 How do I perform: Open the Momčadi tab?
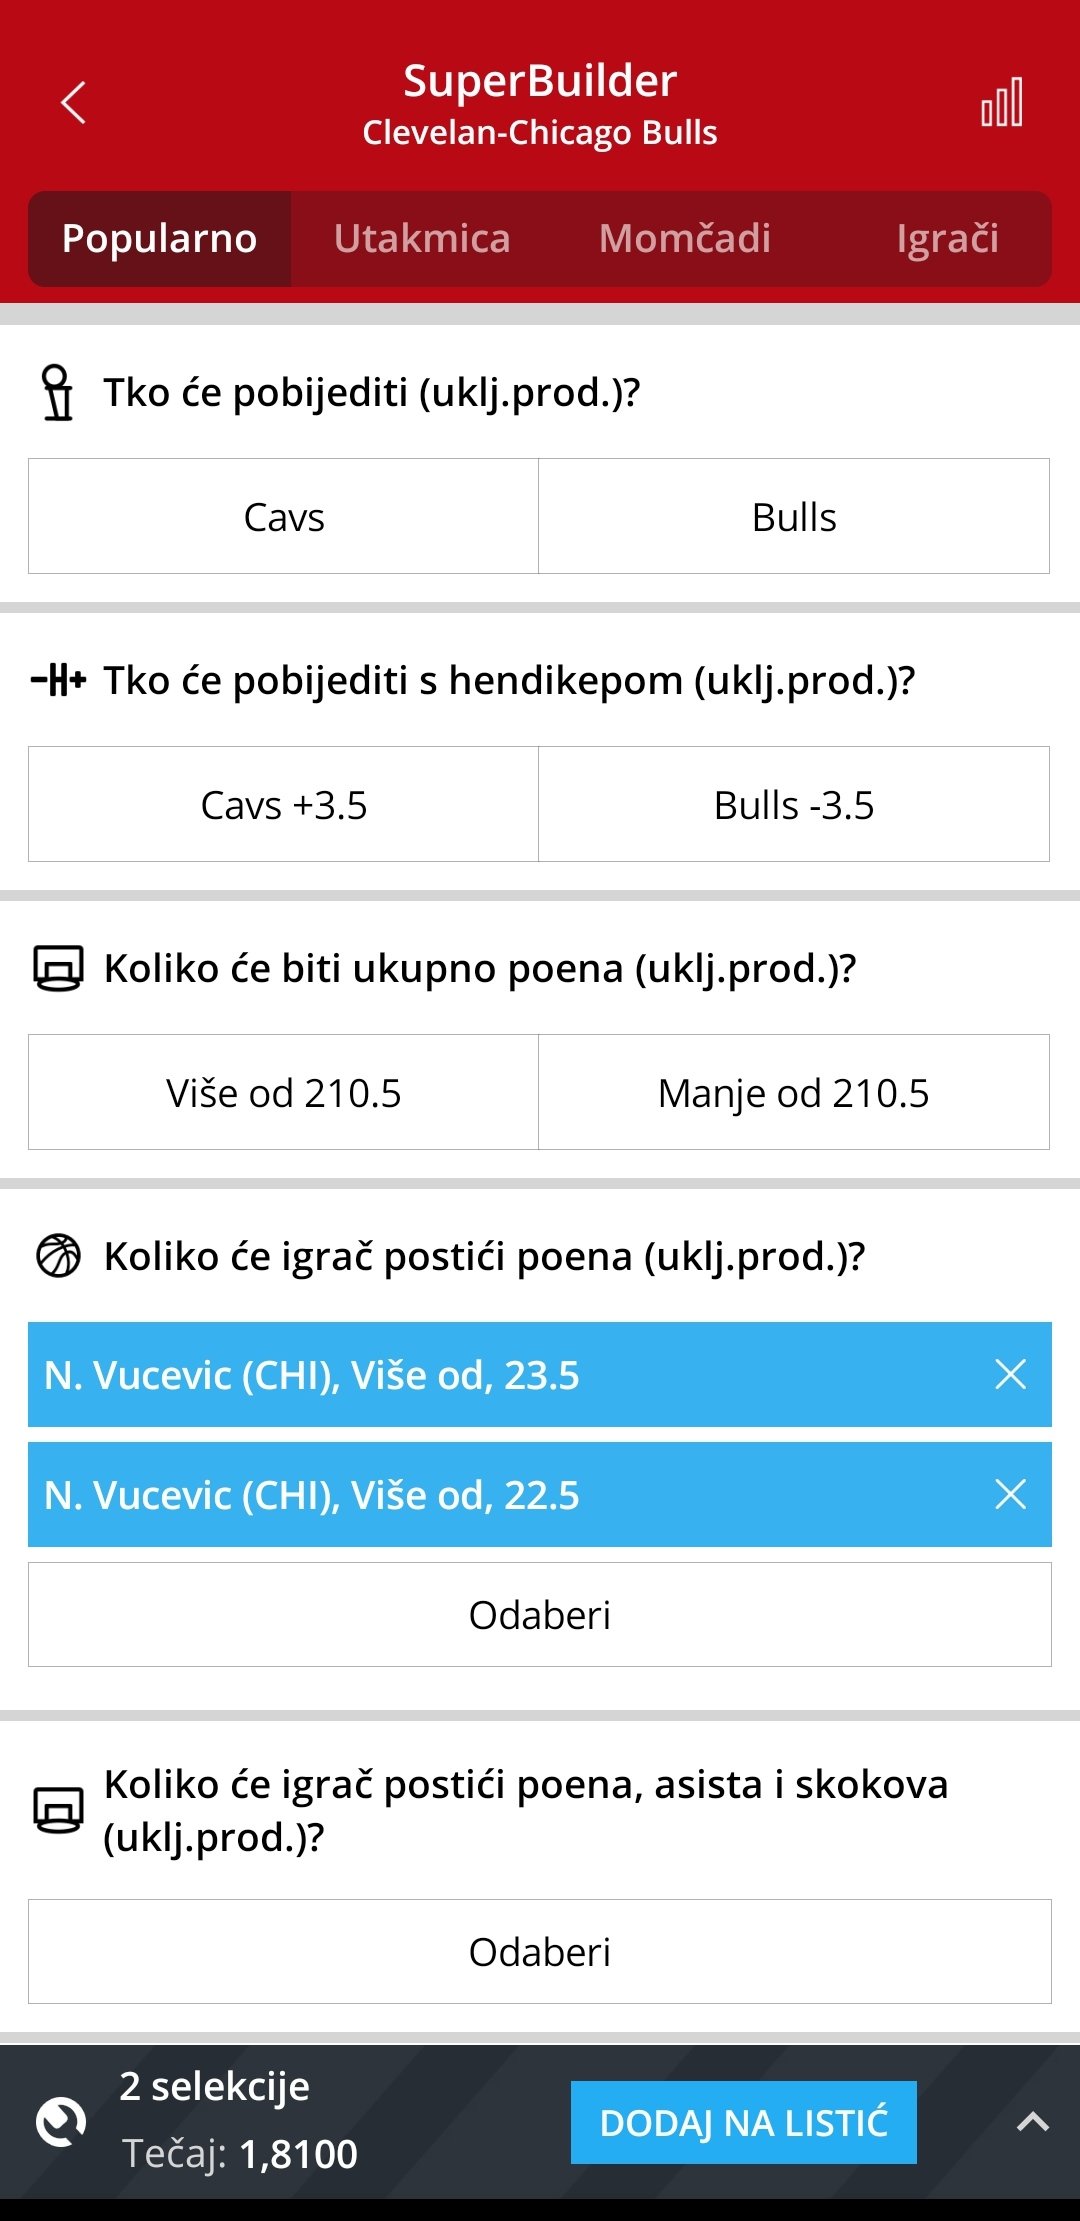(x=685, y=239)
